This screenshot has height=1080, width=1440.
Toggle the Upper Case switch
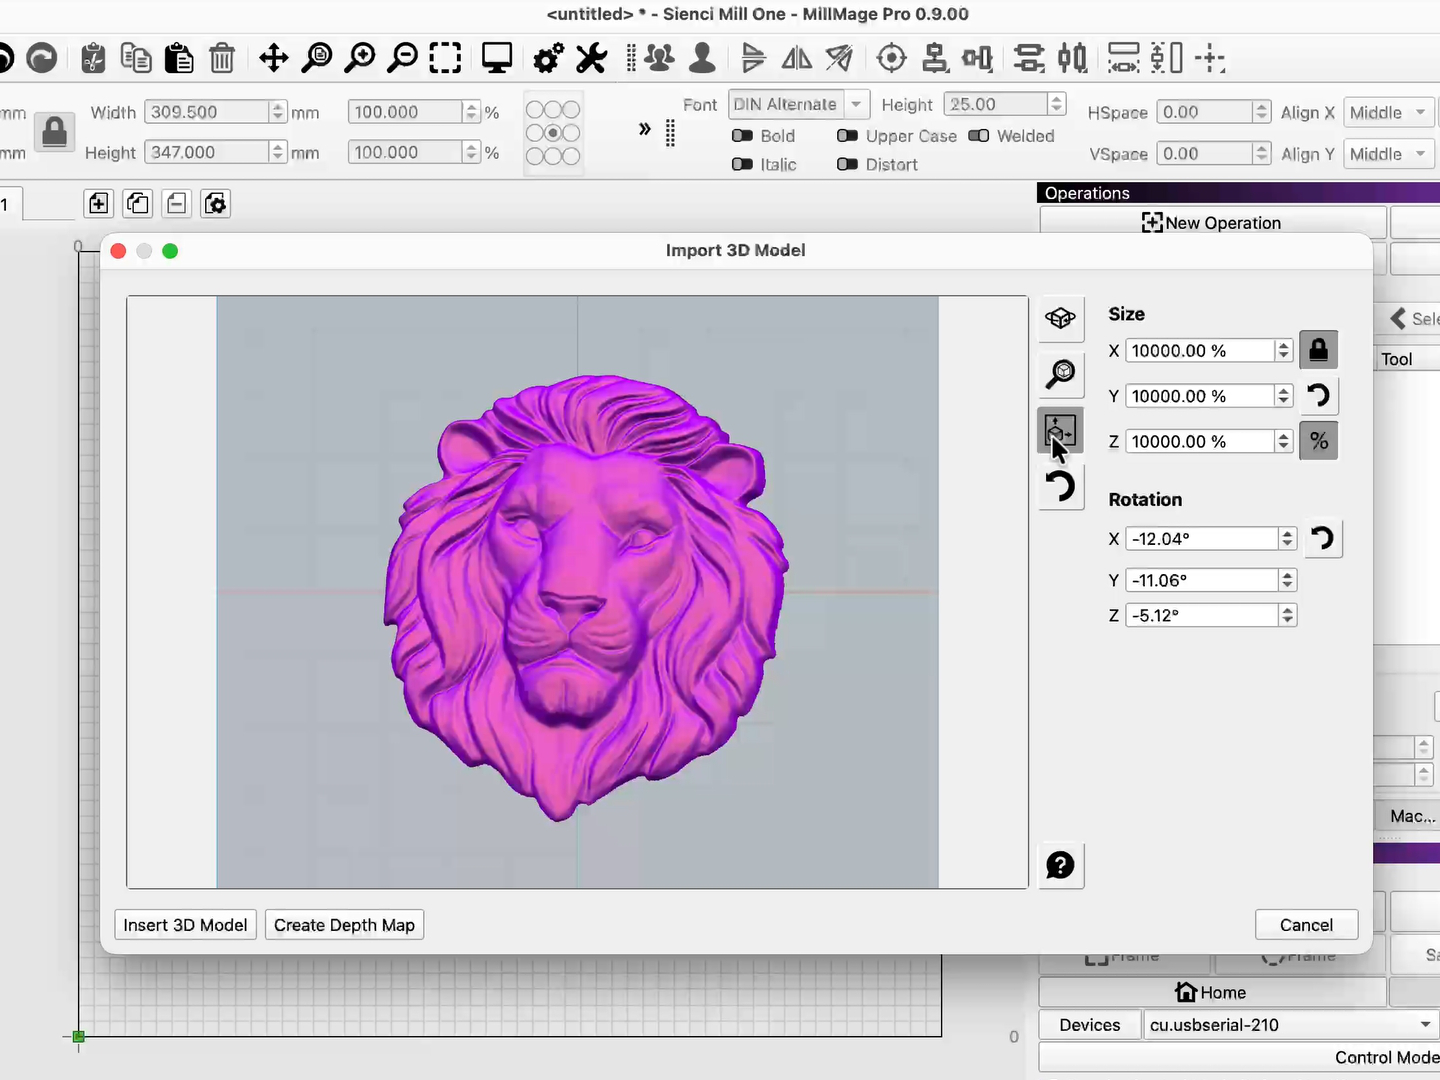[847, 136]
